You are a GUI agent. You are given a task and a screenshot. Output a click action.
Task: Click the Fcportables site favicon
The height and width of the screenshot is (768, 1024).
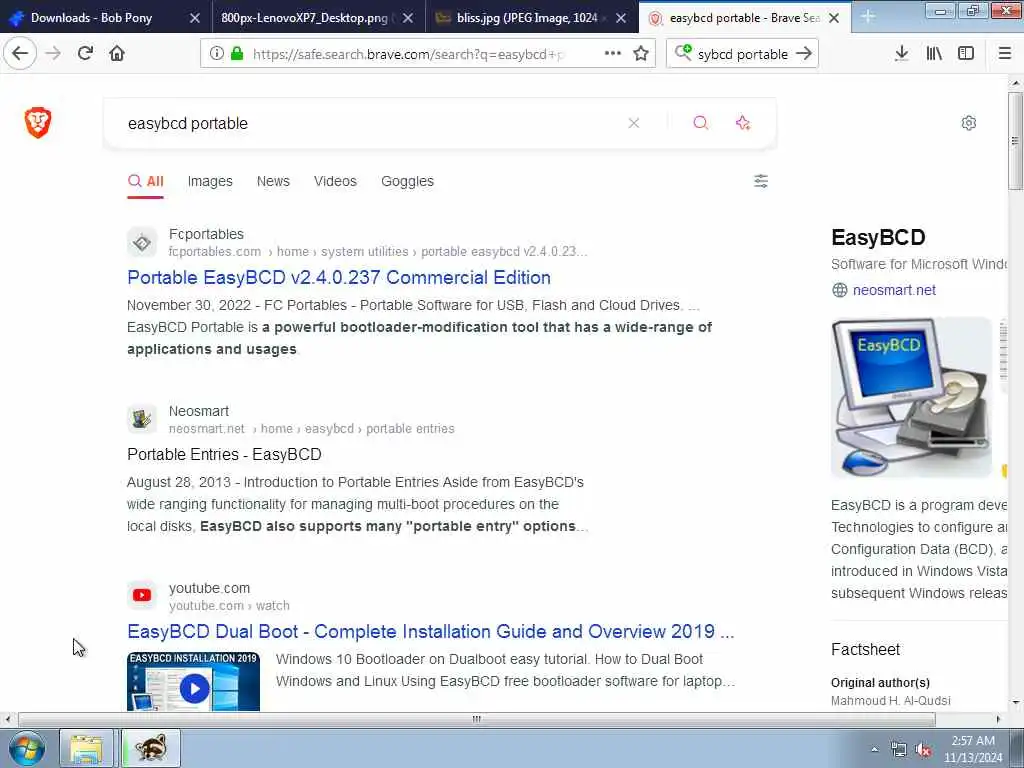pos(142,243)
